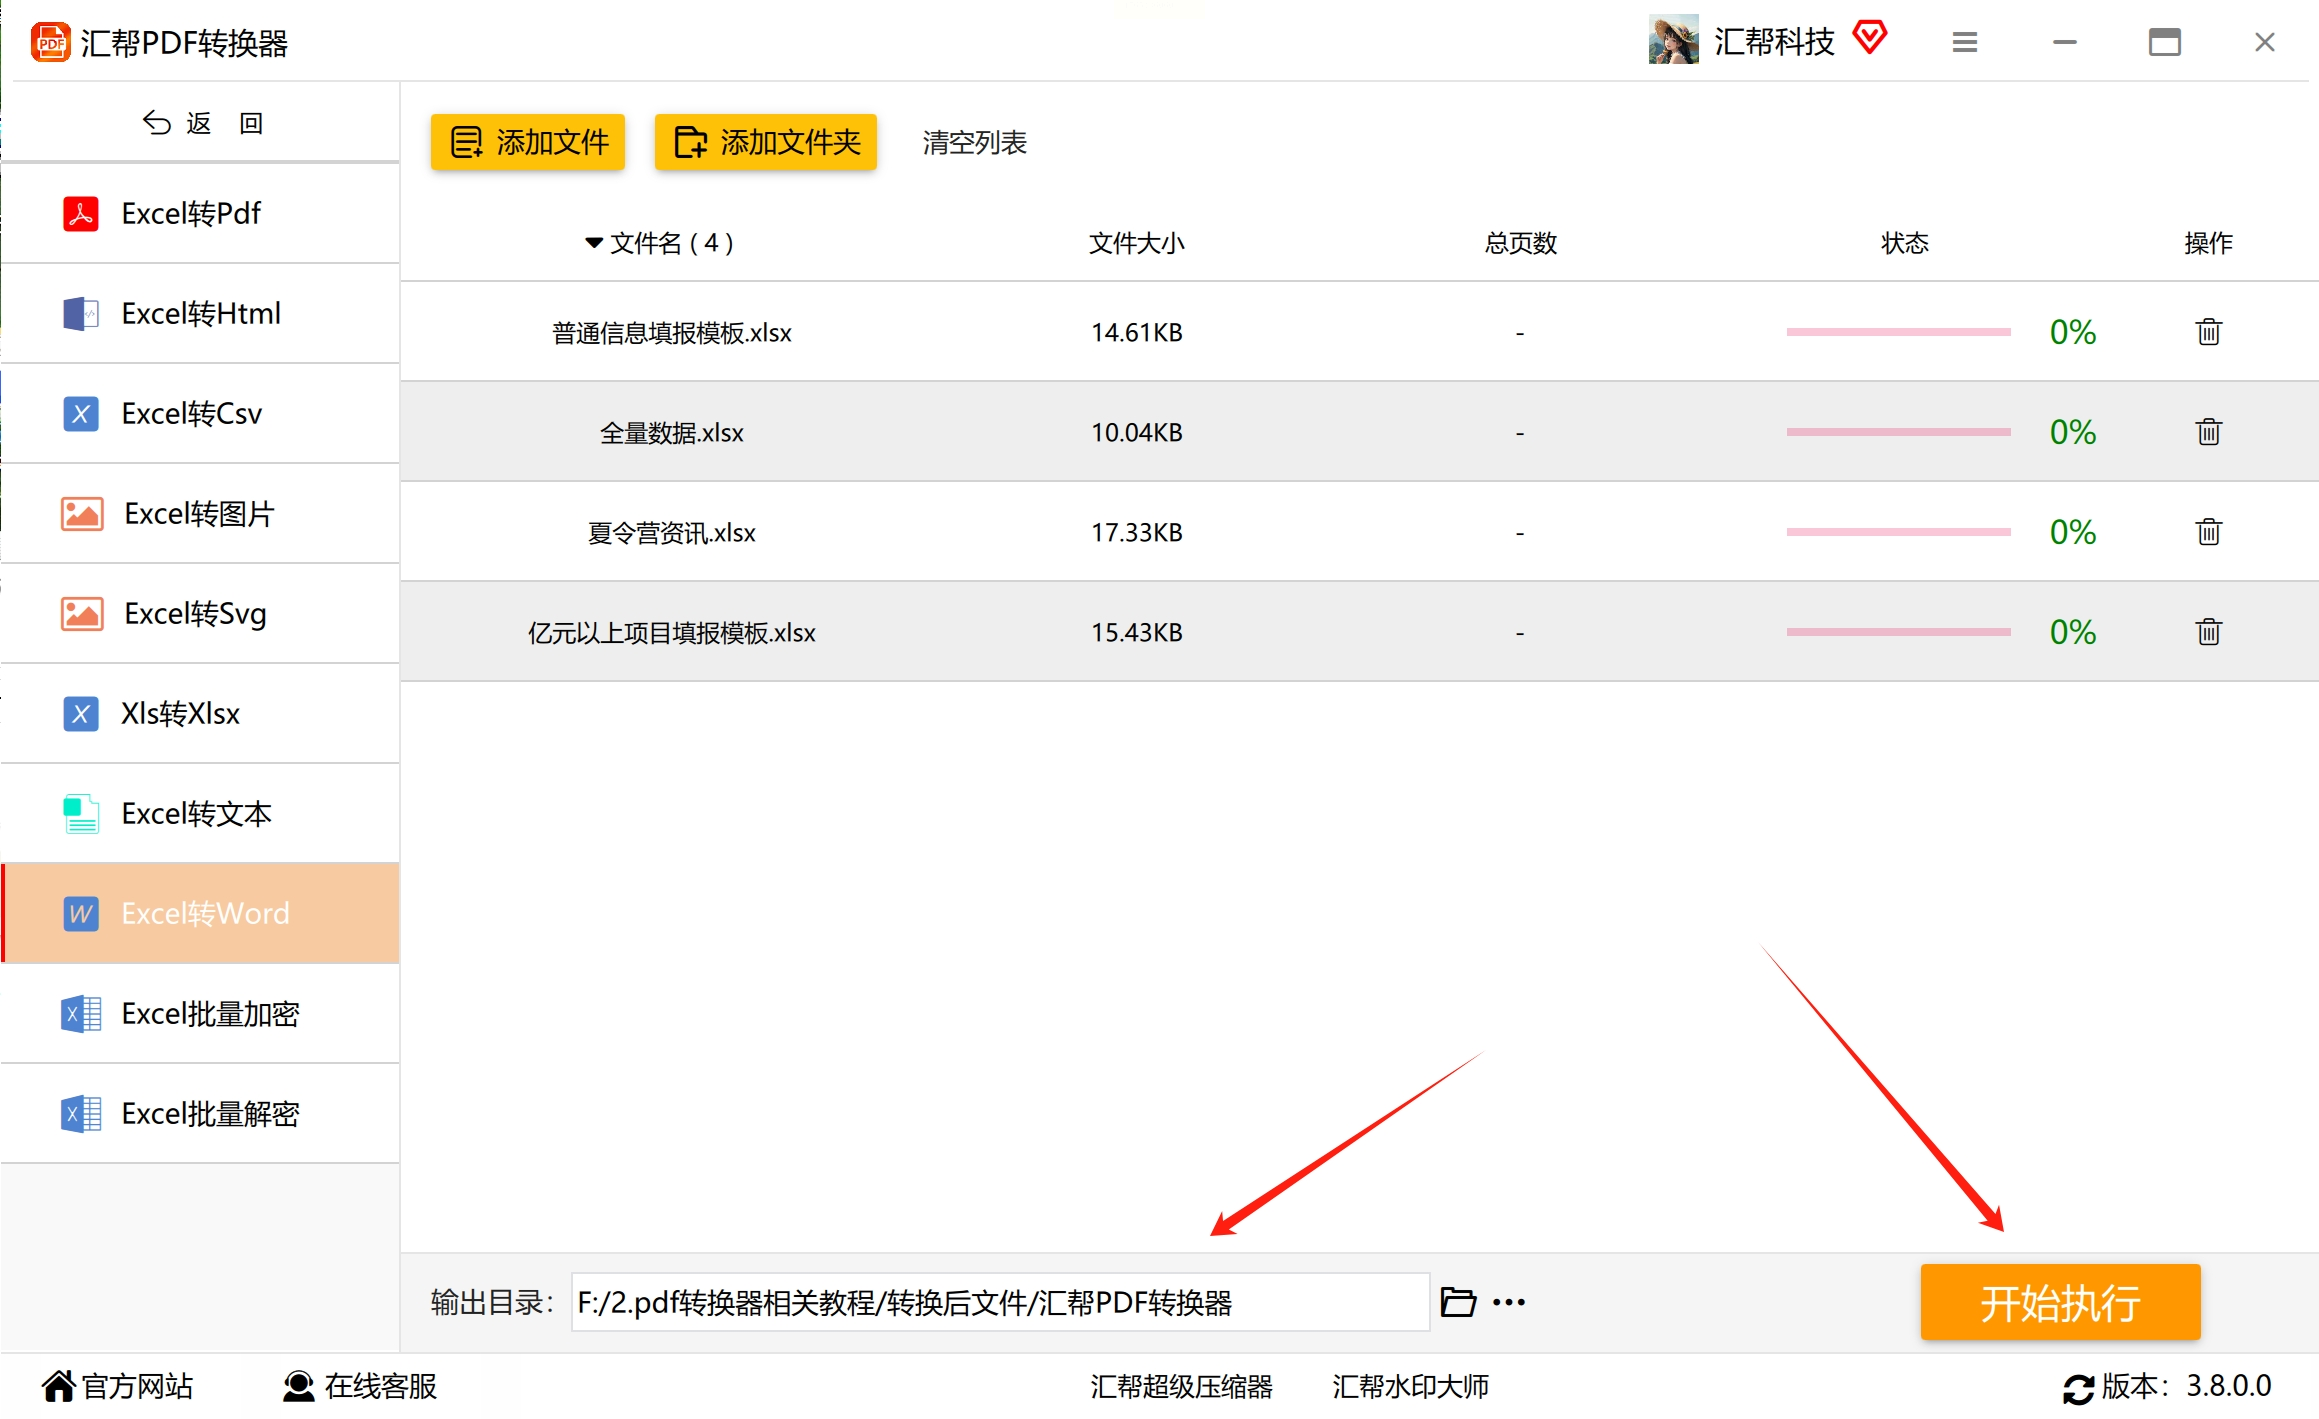Delete 普通信息填报模板.xlsx with trash icon
Viewport: 2319px width, 1419px height.
pos(2208,332)
